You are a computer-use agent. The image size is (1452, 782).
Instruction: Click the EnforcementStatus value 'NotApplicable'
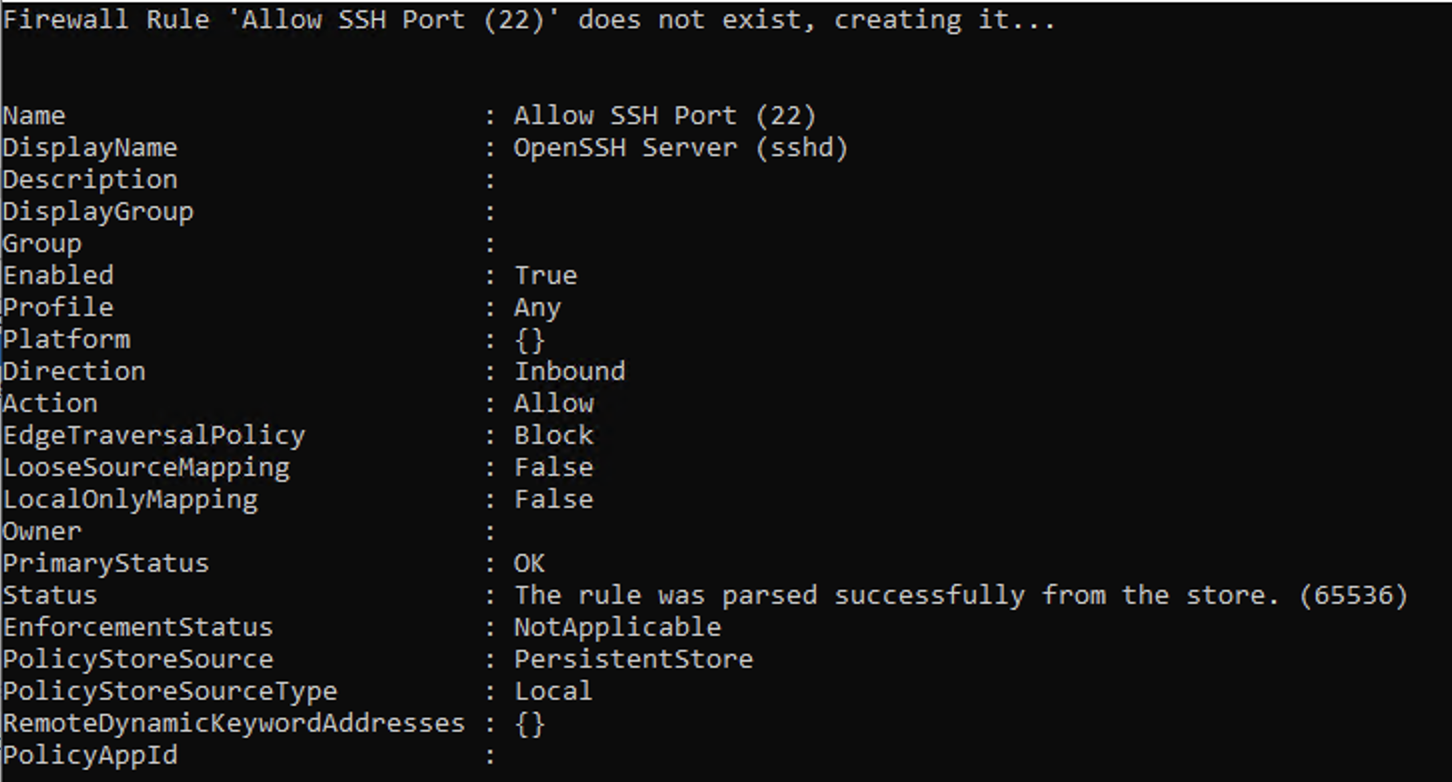617,627
